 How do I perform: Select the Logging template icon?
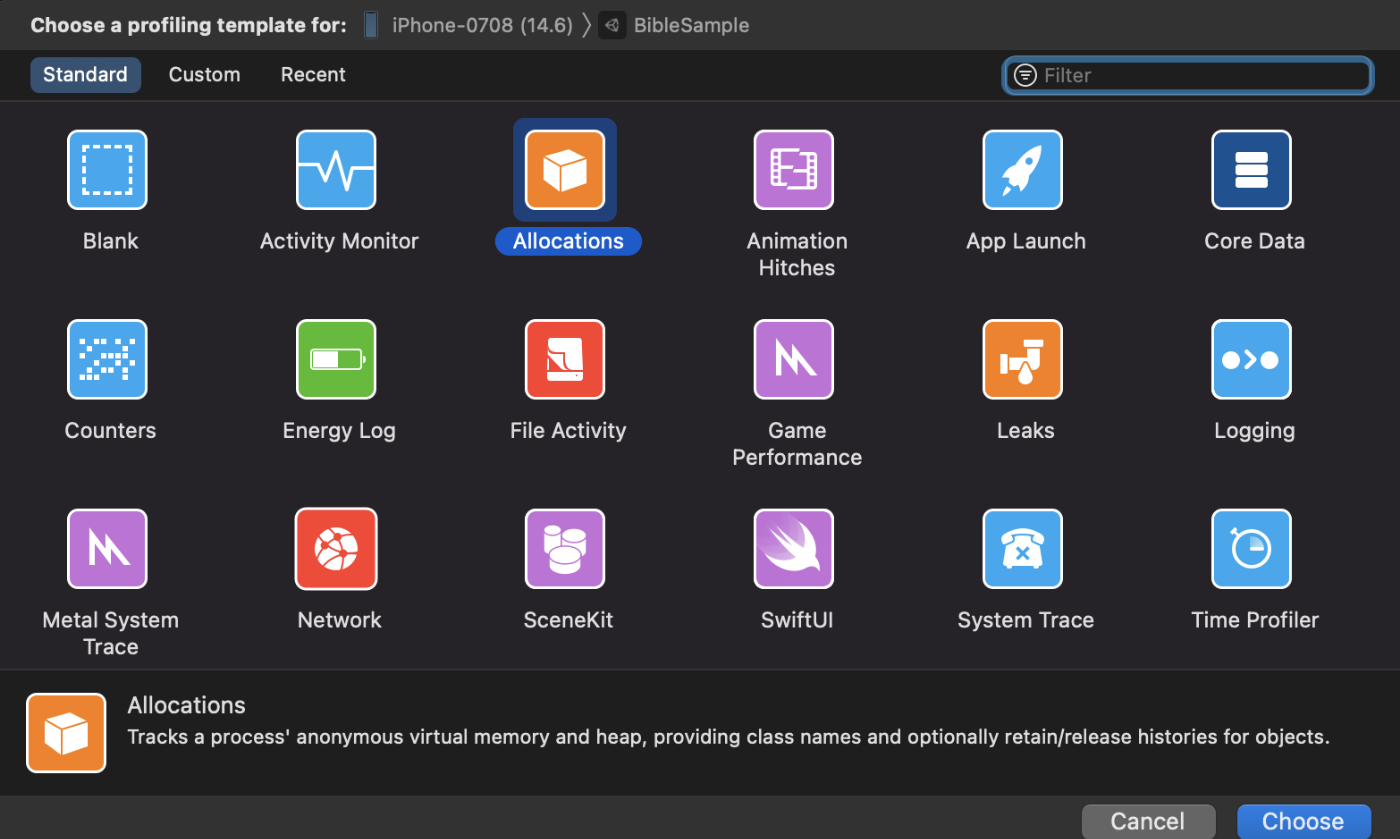(1251, 359)
